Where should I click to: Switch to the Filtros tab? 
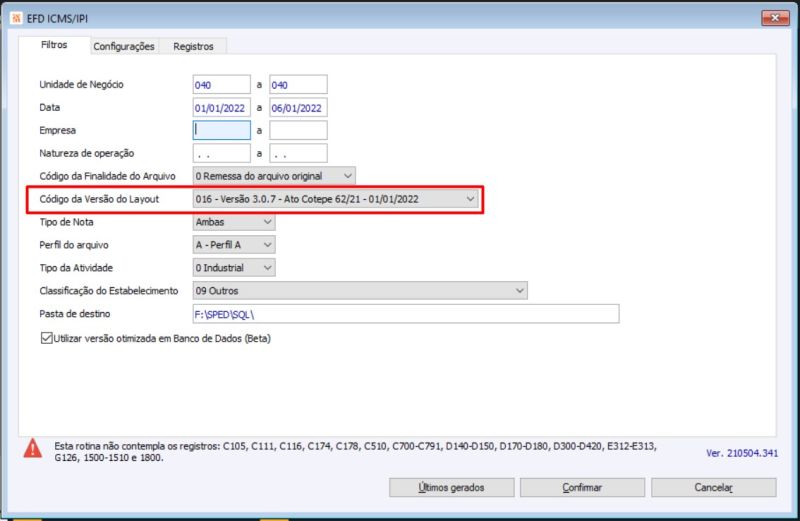click(x=54, y=45)
